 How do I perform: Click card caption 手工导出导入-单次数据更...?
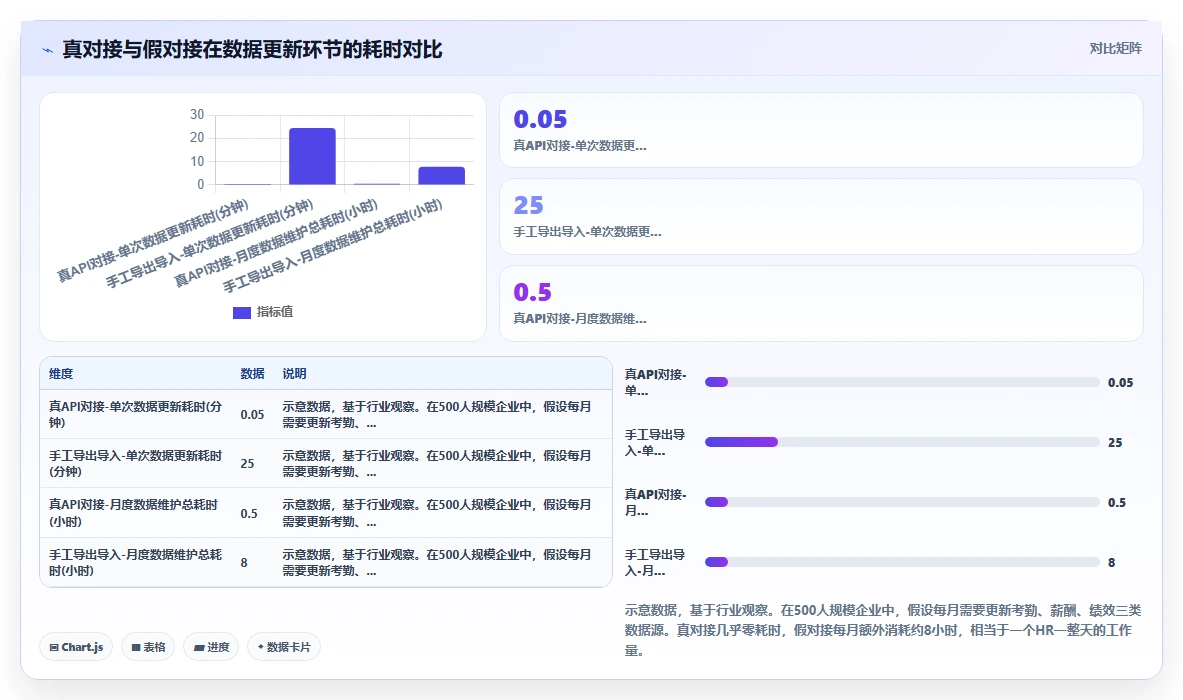point(587,232)
